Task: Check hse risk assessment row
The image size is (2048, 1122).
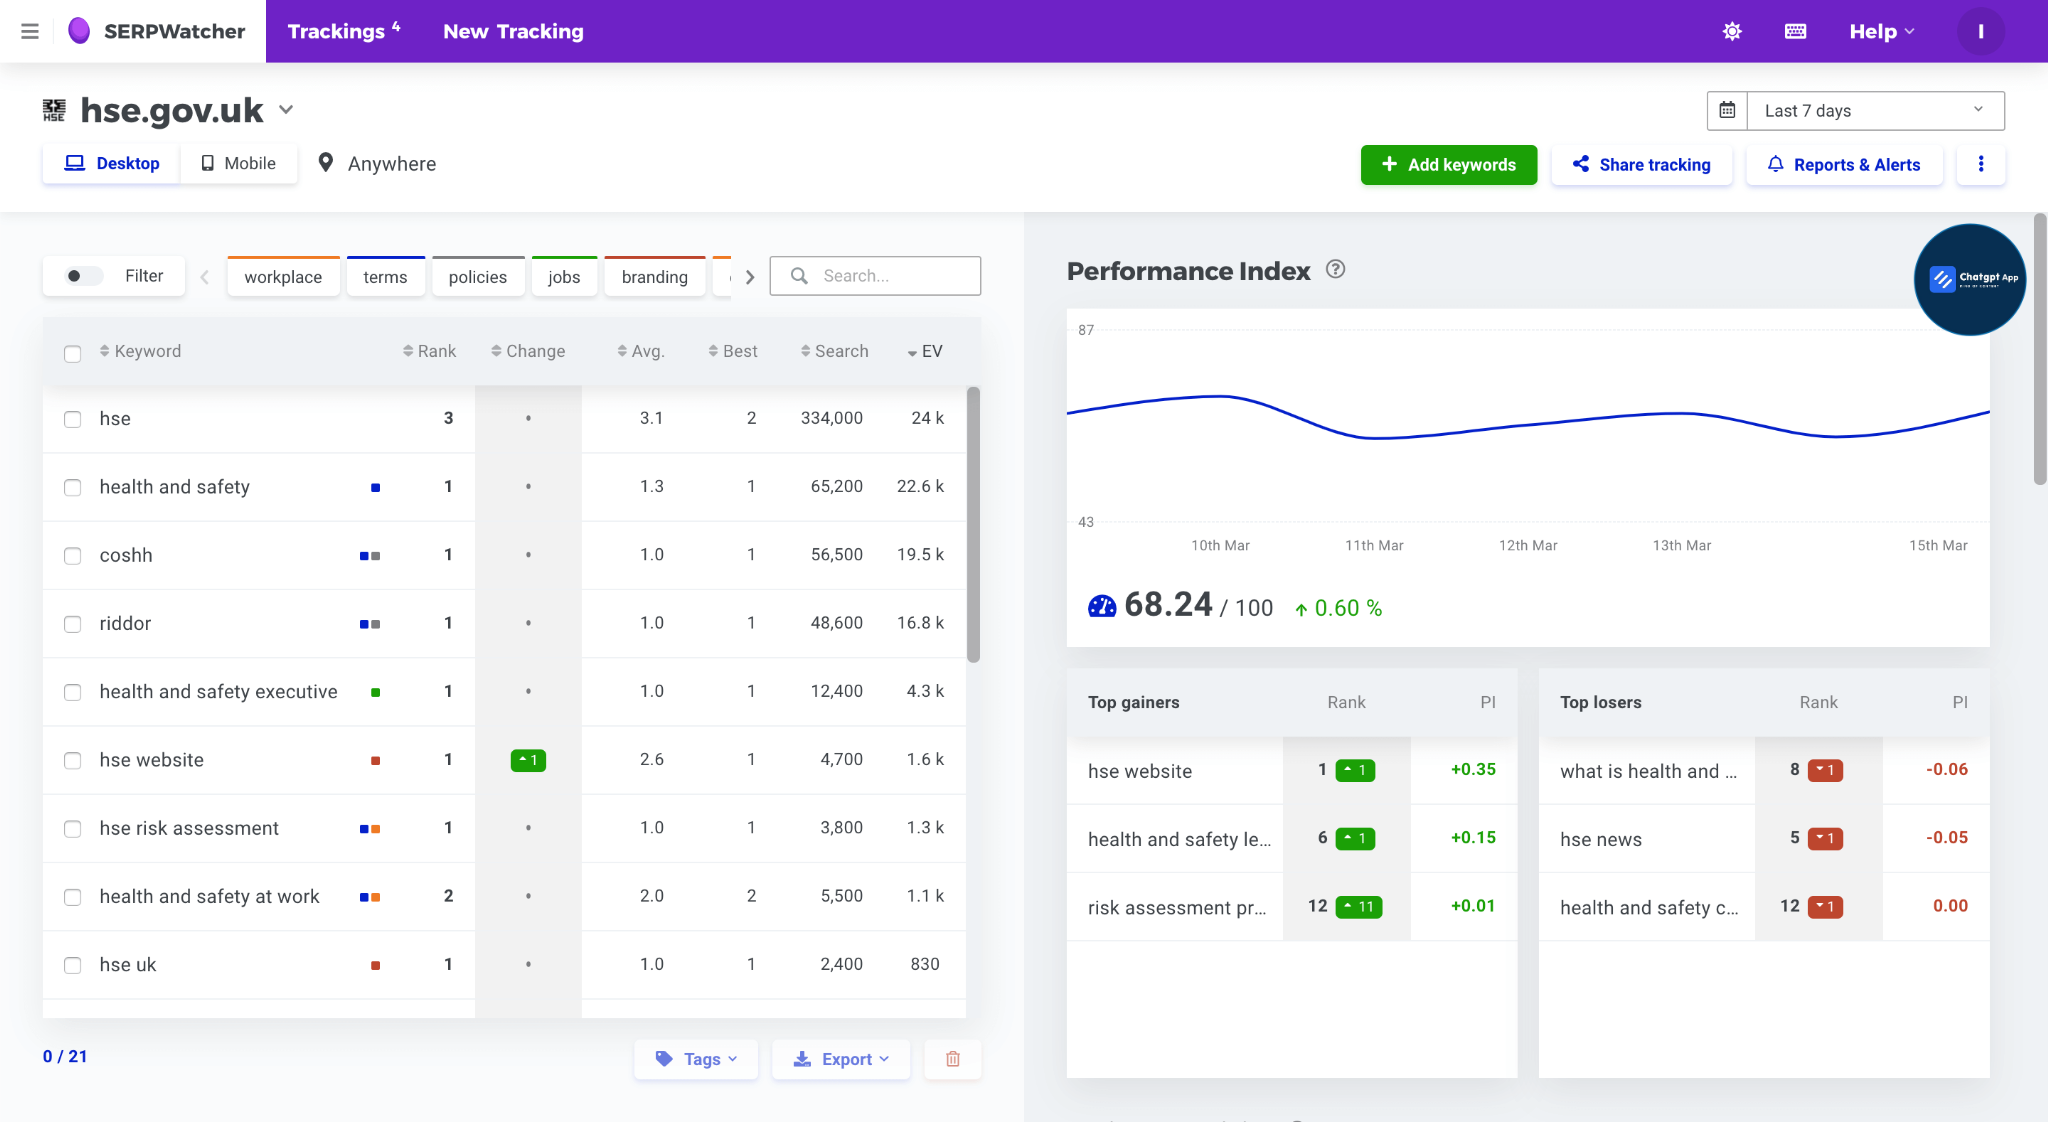Action: click(72, 829)
